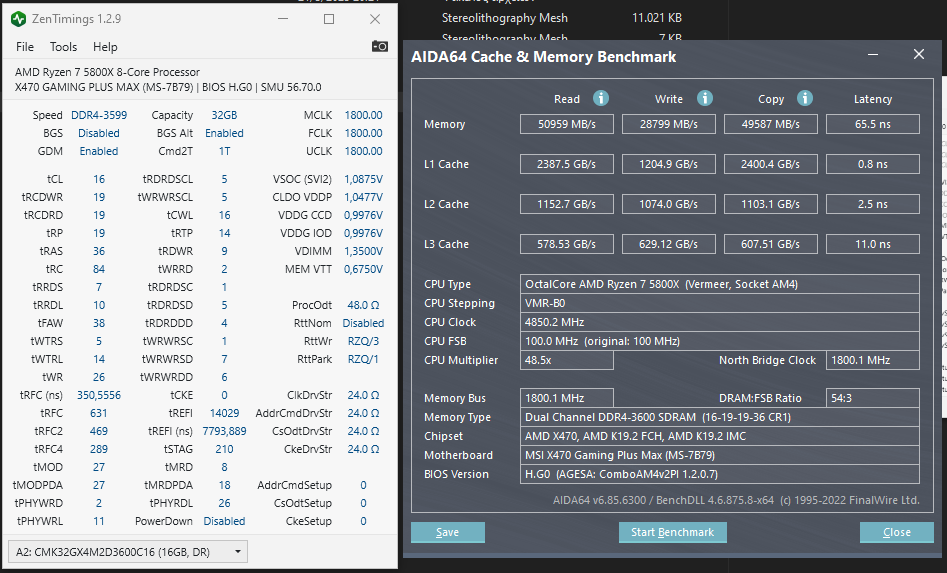Click the Capacity value 32GB
Screen dimensions: 947x573
click(224, 115)
